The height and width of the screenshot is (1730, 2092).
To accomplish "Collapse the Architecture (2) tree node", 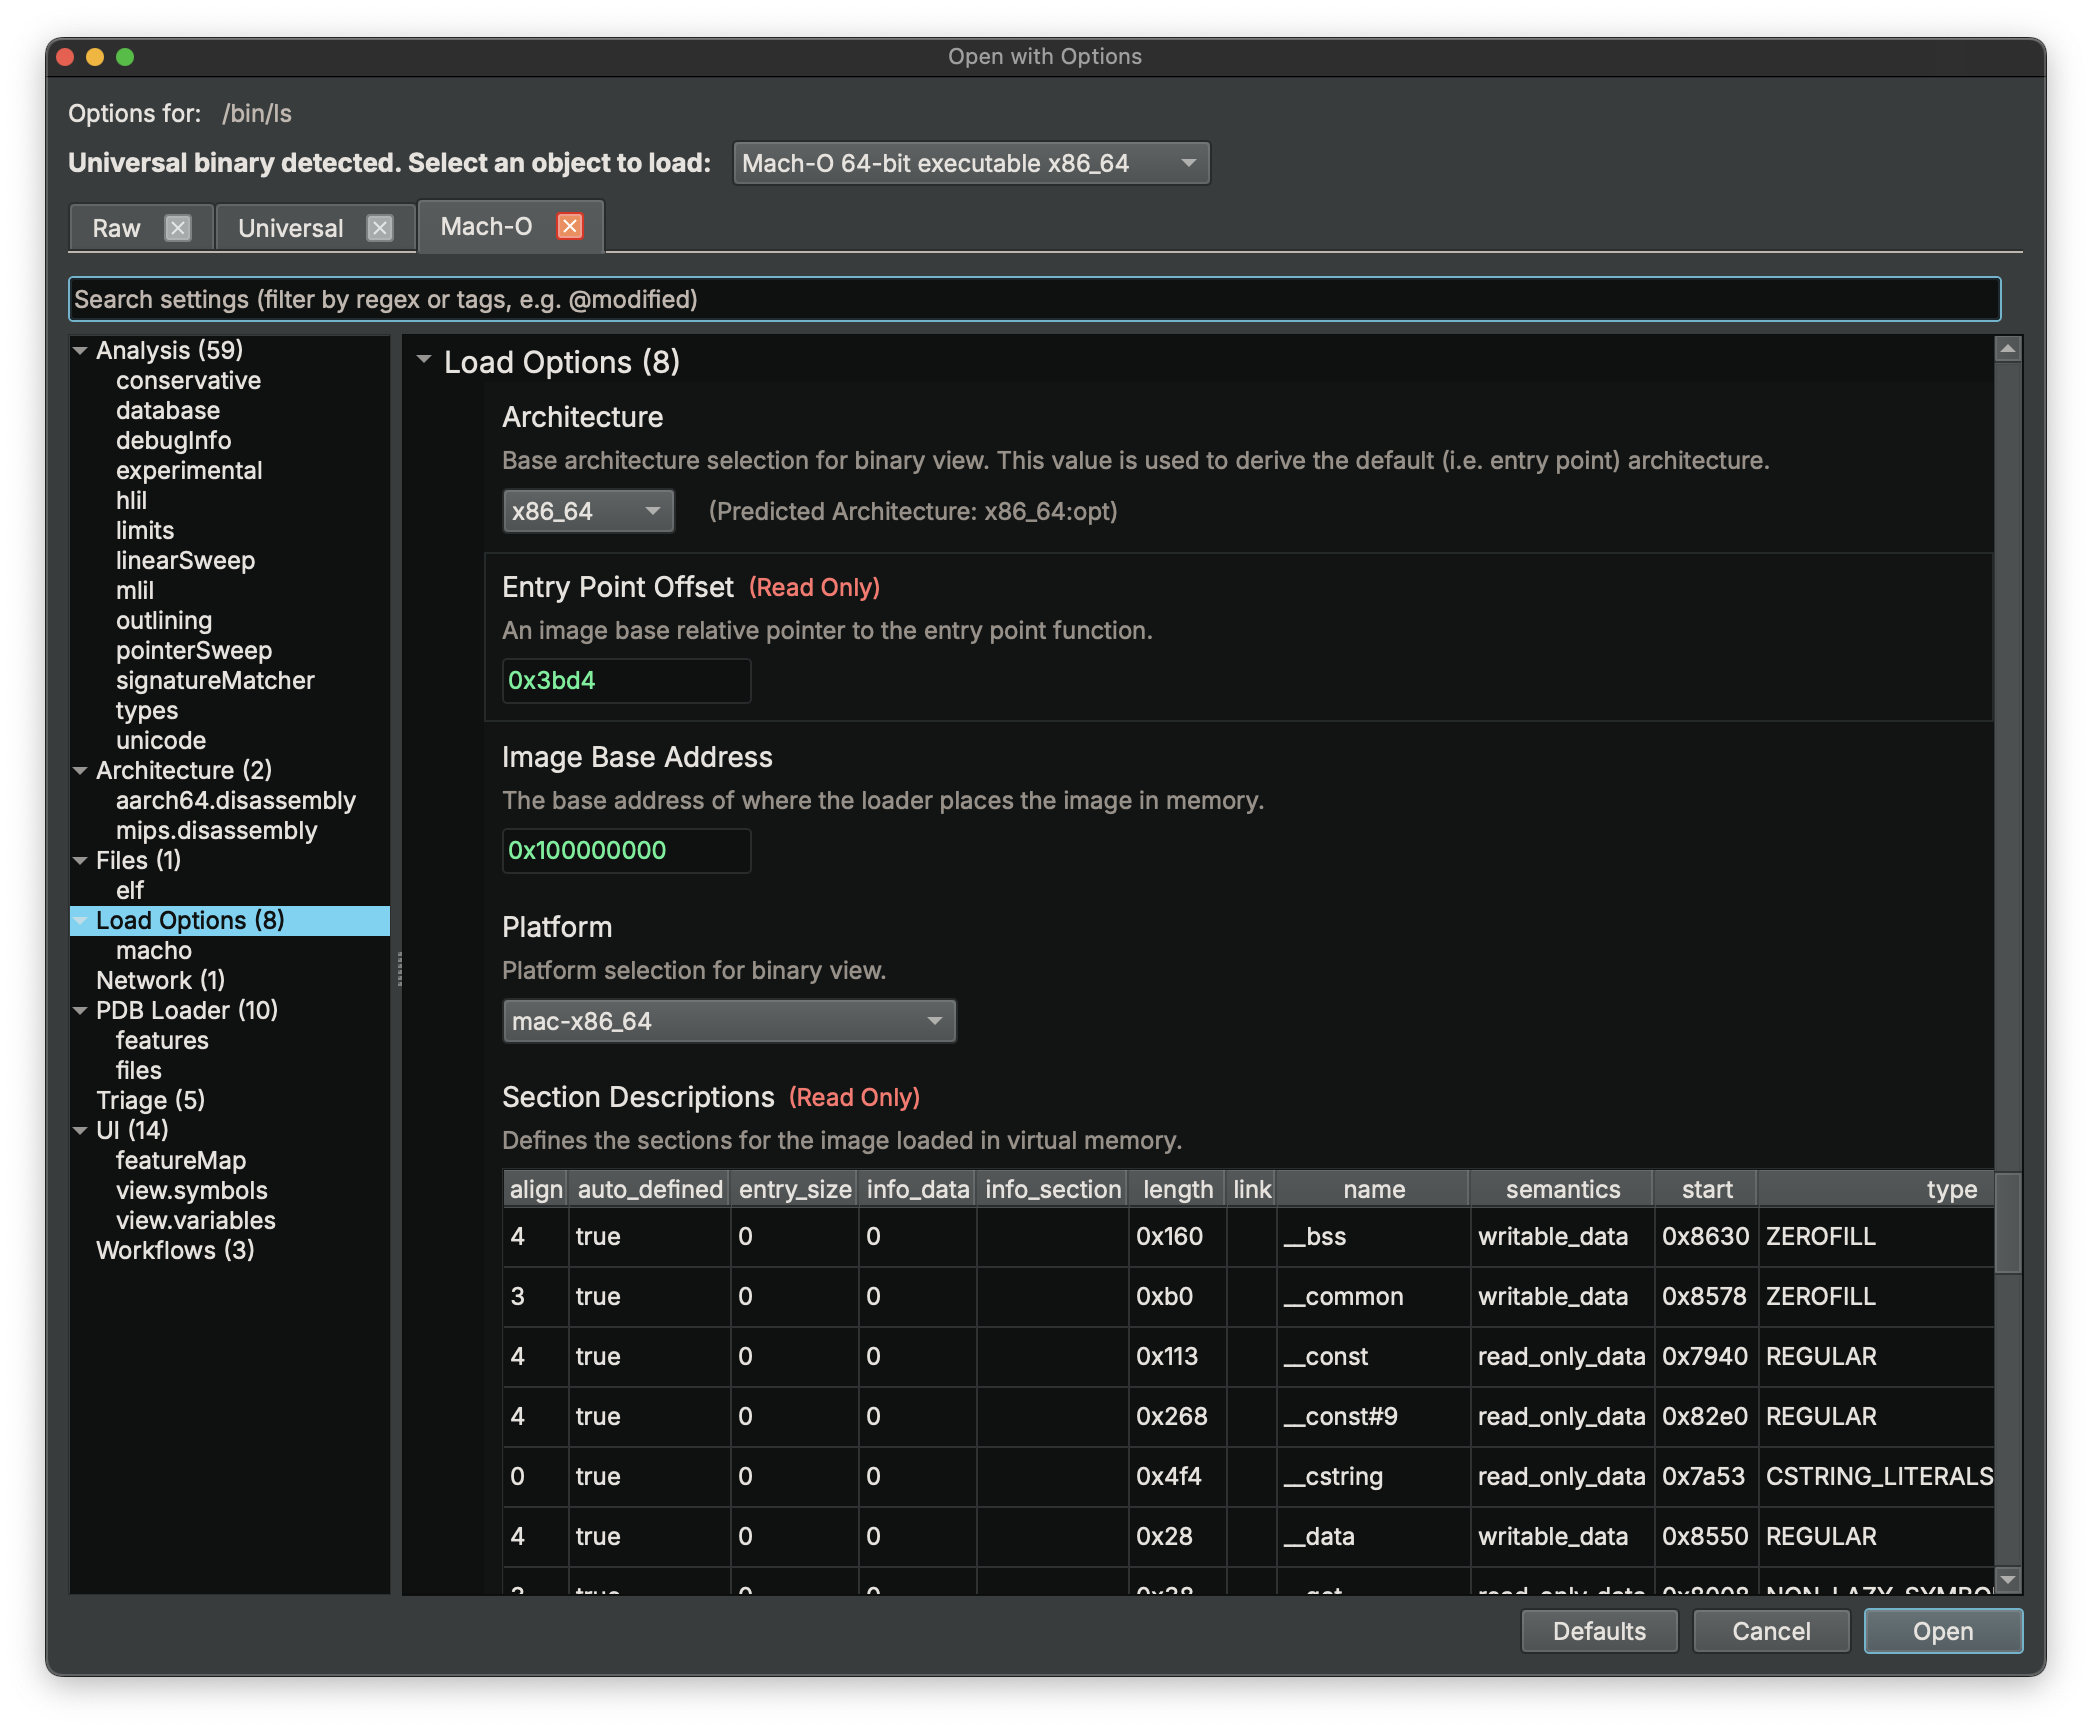I will (x=80, y=770).
